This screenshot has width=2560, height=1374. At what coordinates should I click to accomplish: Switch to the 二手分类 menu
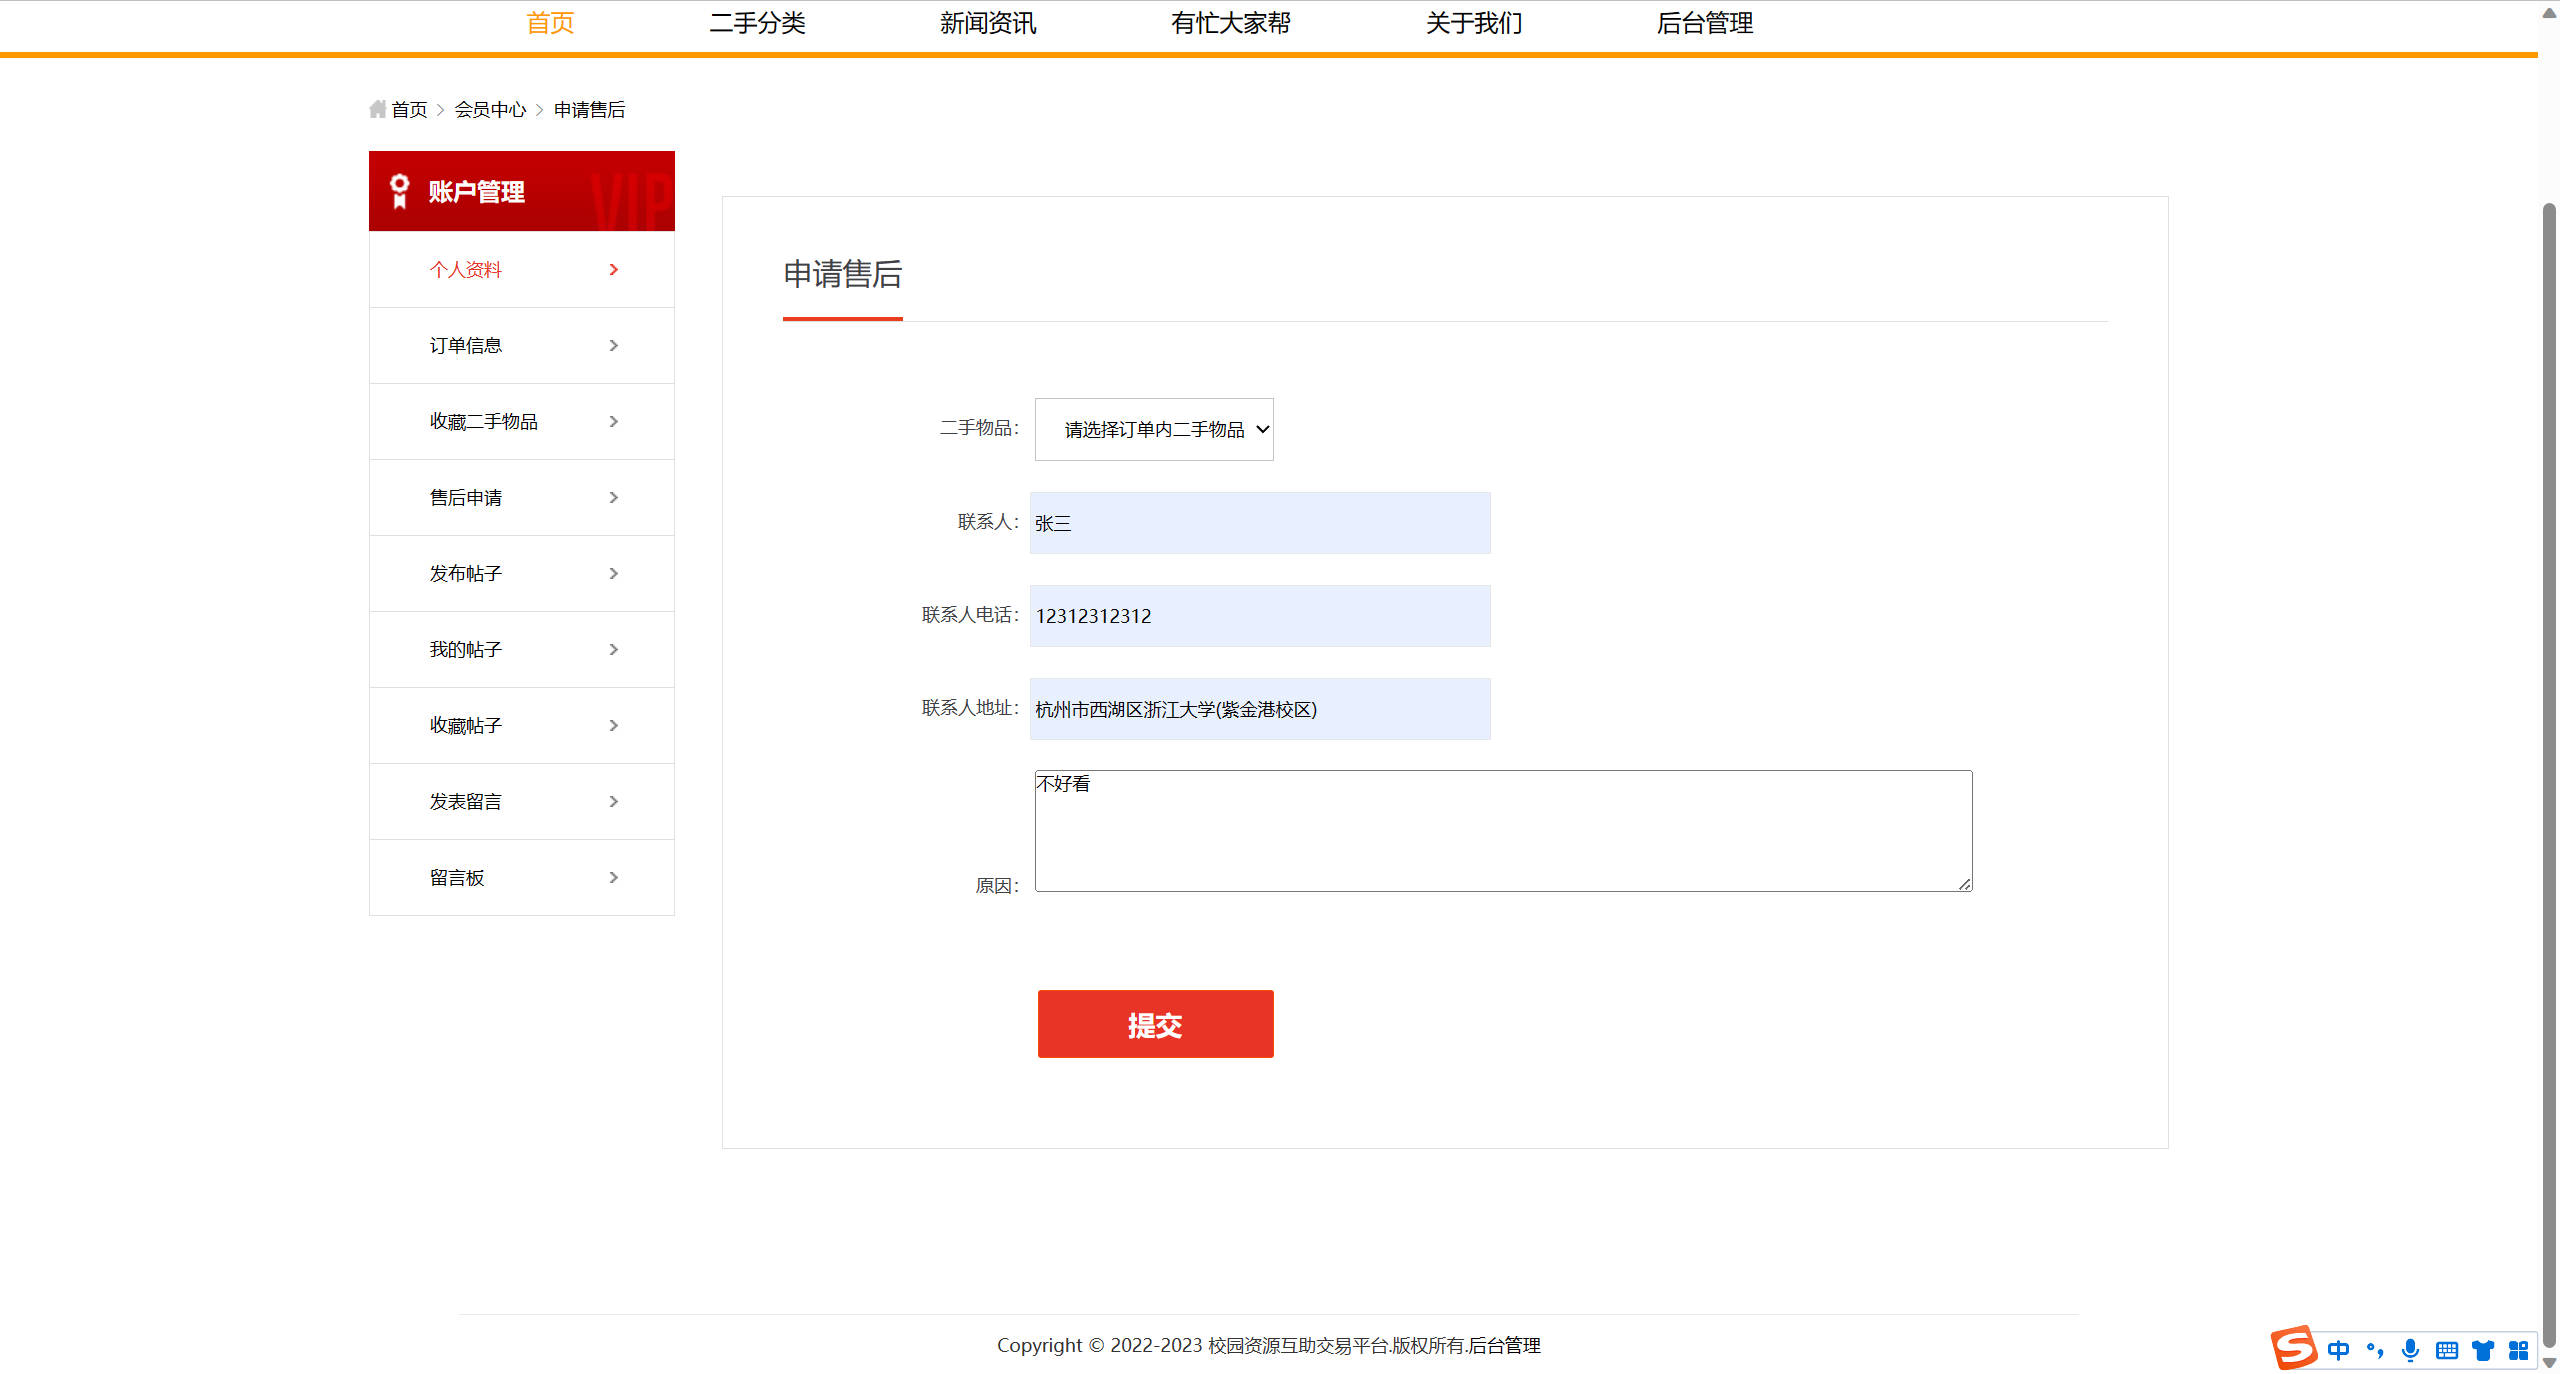(x=758, y=22)
